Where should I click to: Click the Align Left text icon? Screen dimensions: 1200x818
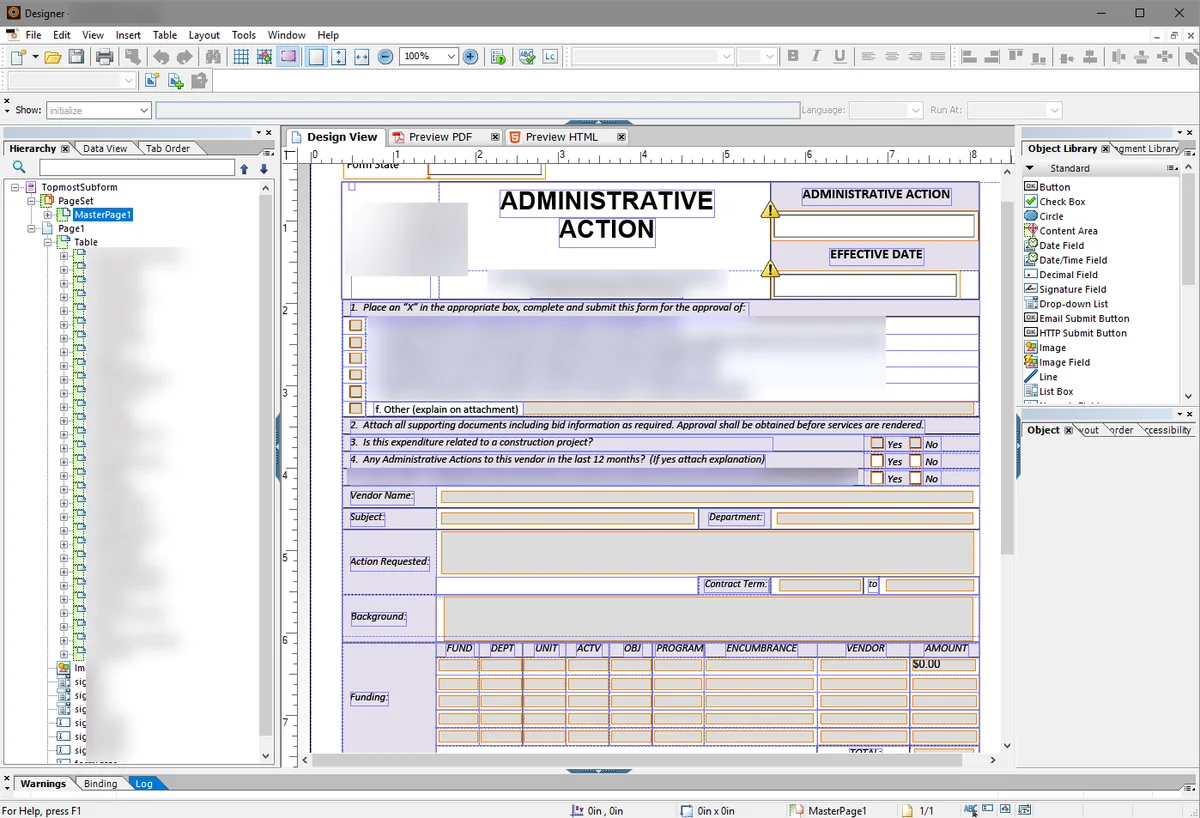click(x=868, y=57)
